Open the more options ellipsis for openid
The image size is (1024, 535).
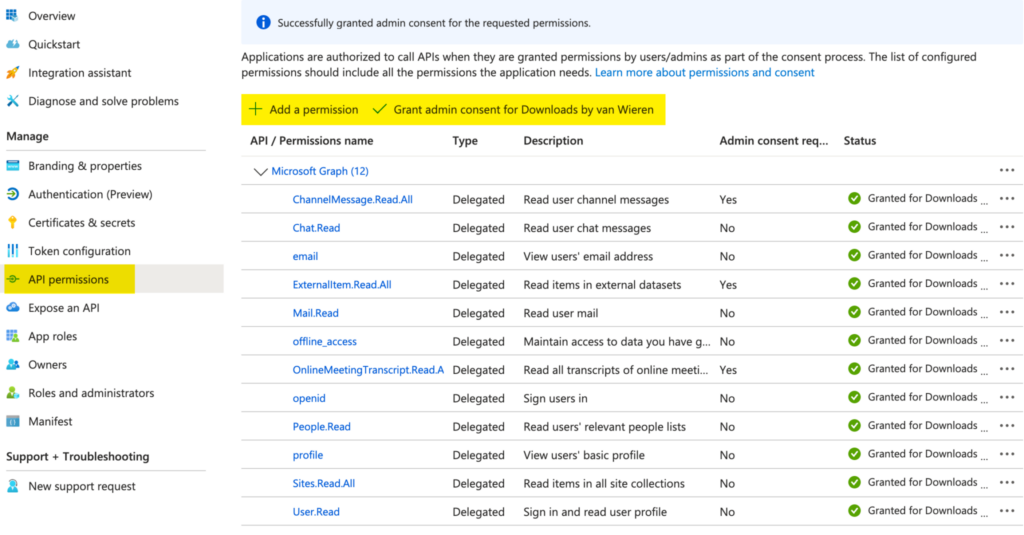coord(1007,398)
